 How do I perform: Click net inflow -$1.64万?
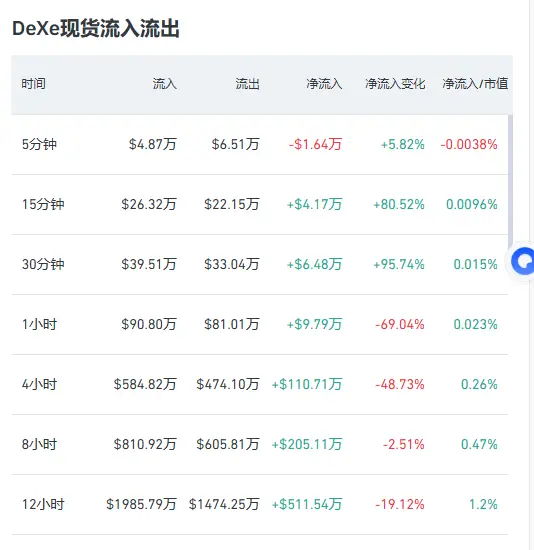pyautogui.click(x=315, y=145)
